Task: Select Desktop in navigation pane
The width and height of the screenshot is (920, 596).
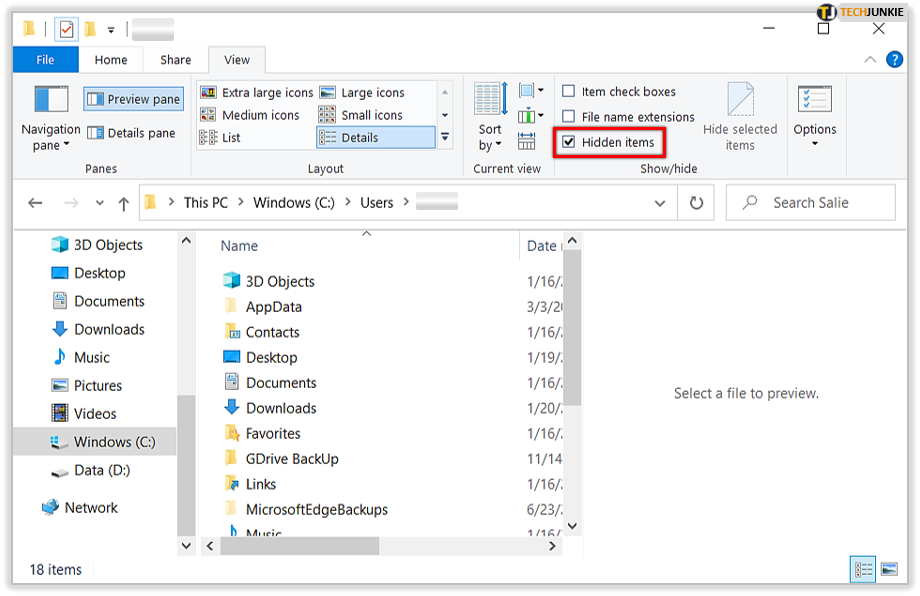Action: tap(89, 273)
